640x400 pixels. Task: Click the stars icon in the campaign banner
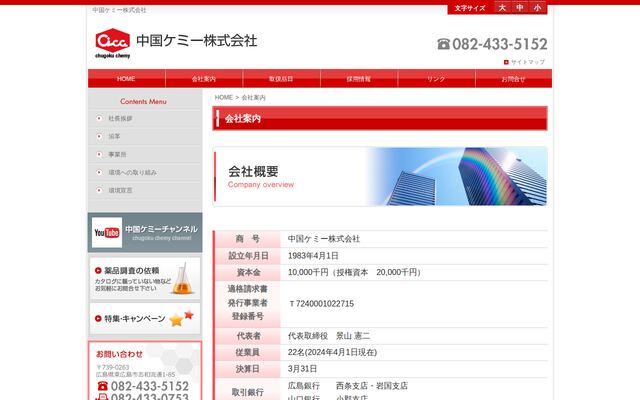click(x=181, y=318)
